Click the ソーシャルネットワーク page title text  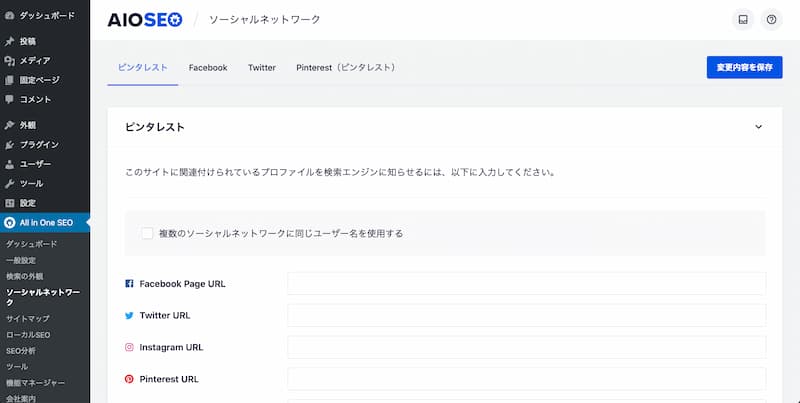tap(264, 20)
